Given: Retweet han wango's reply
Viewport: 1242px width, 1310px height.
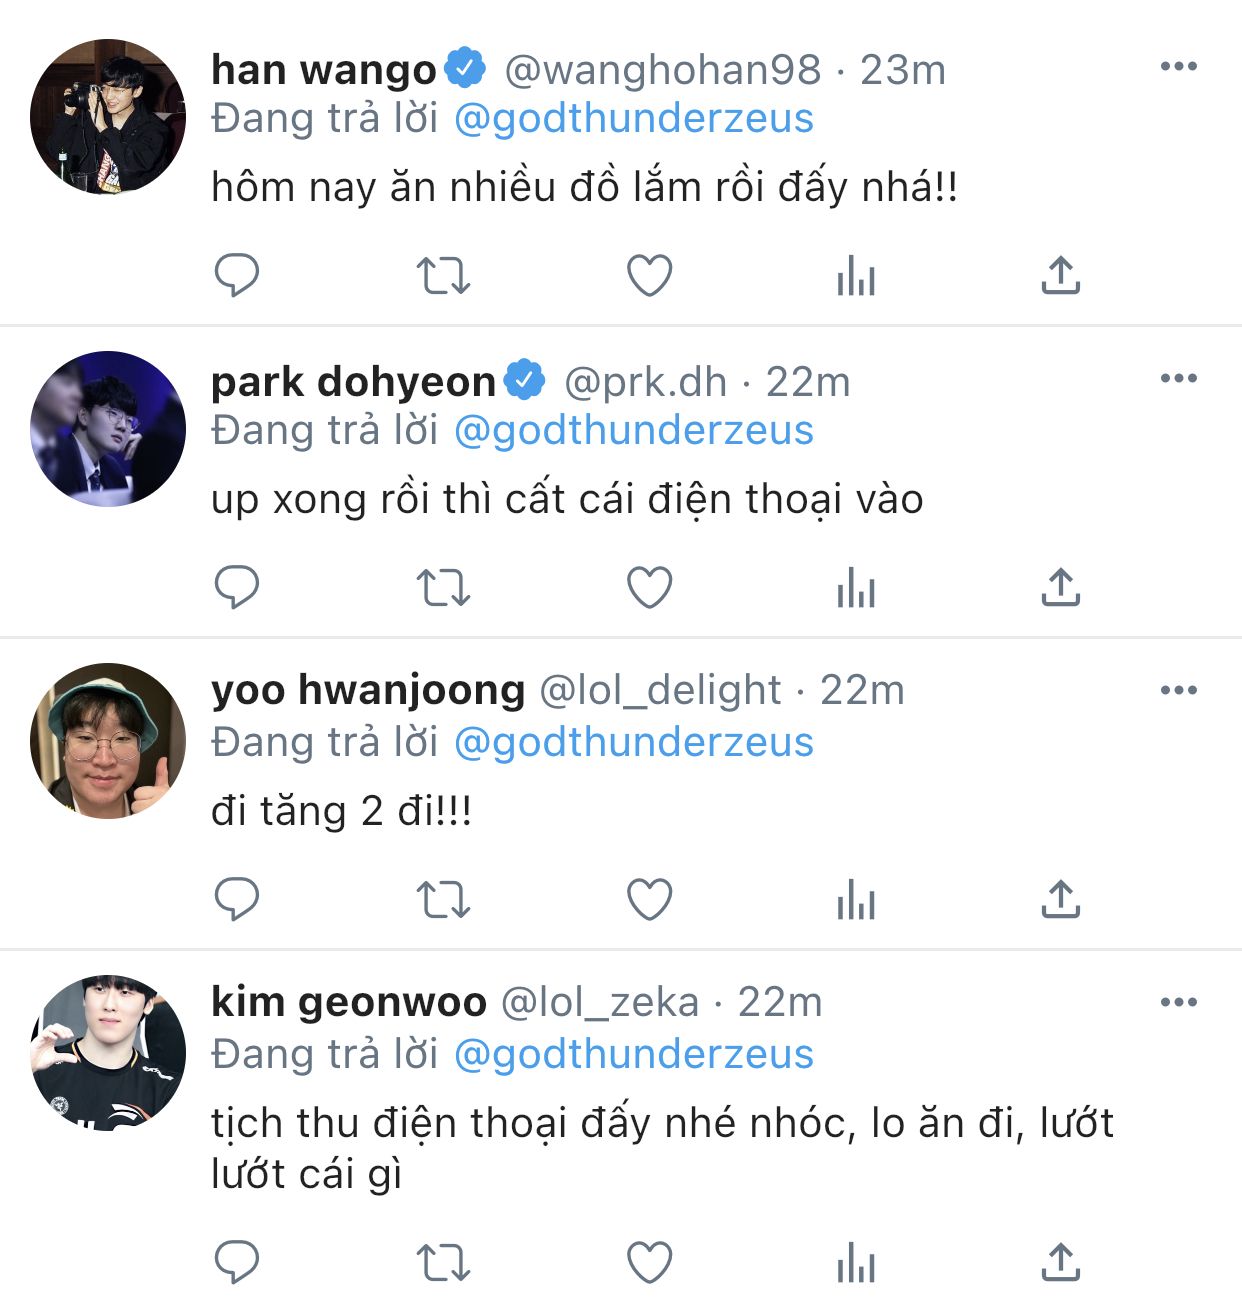Looking at the screenshot, I should tap(442, 275).
